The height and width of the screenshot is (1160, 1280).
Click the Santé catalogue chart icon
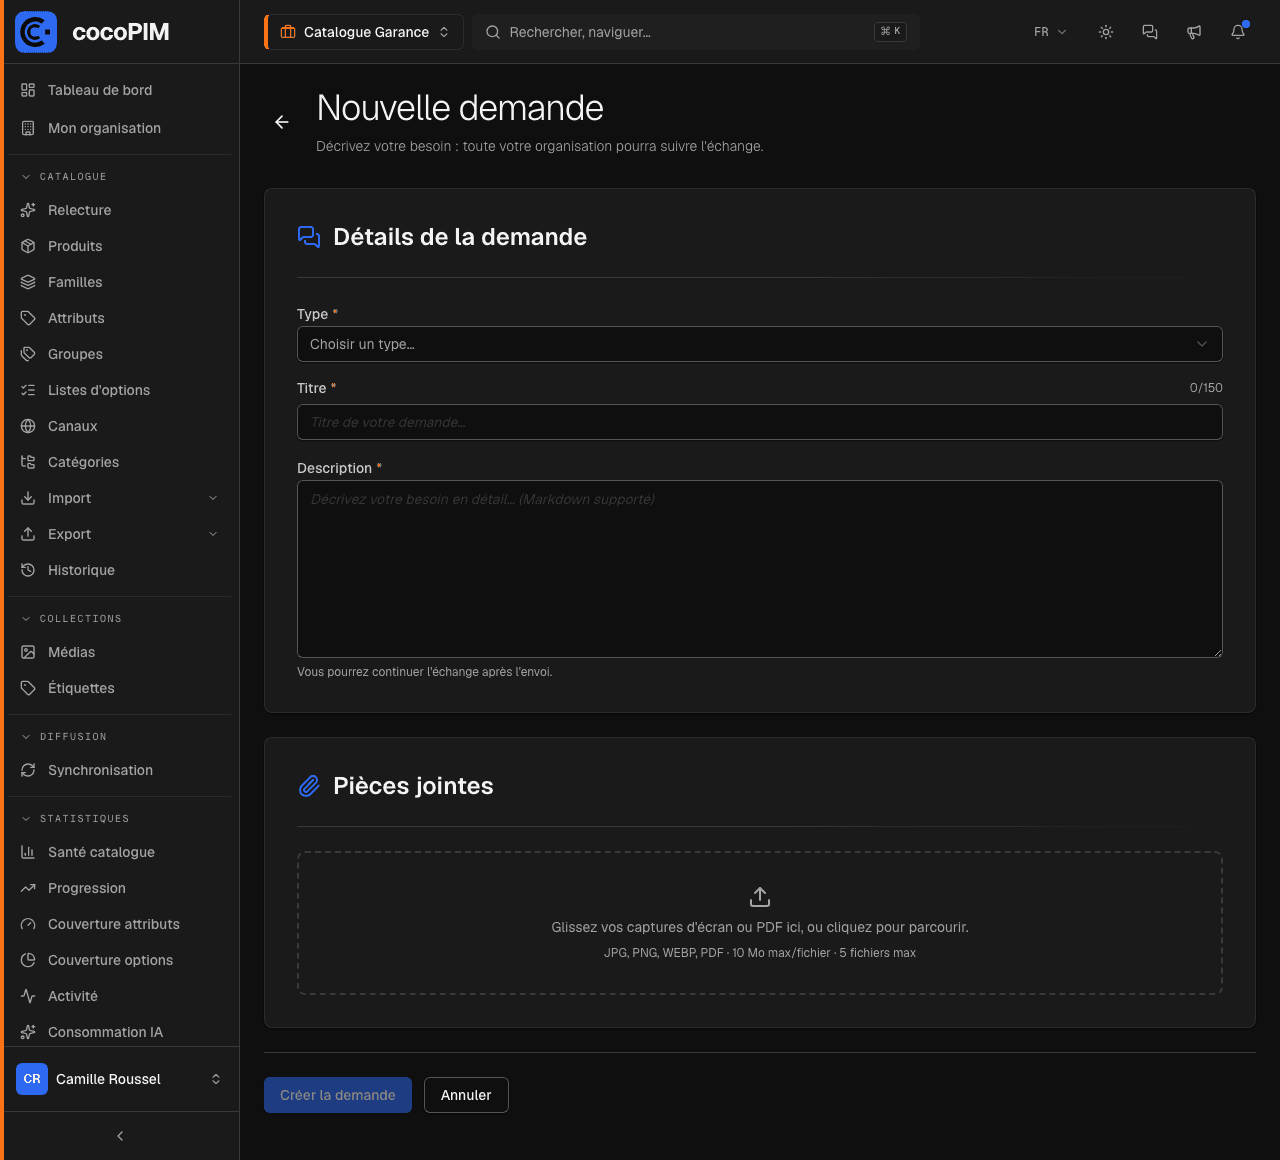pyautogui.click(x=28, y=852)
